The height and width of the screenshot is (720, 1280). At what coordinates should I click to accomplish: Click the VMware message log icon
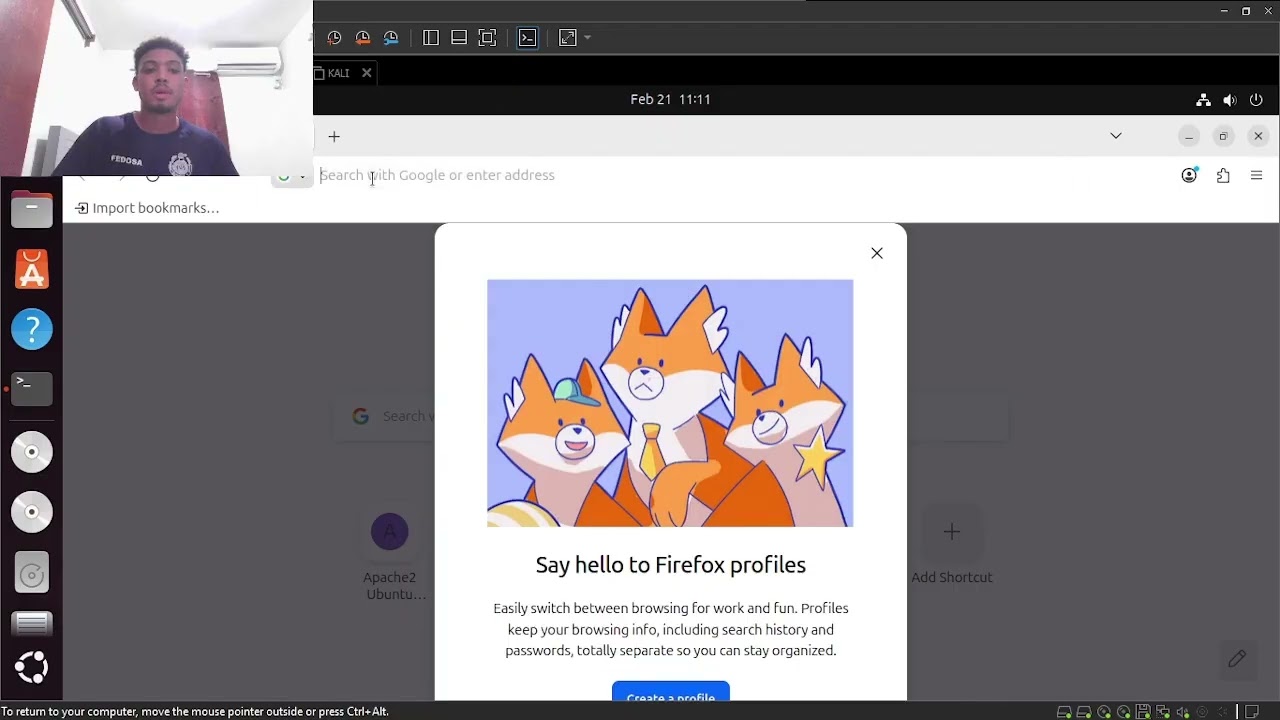coord(1252,712)
